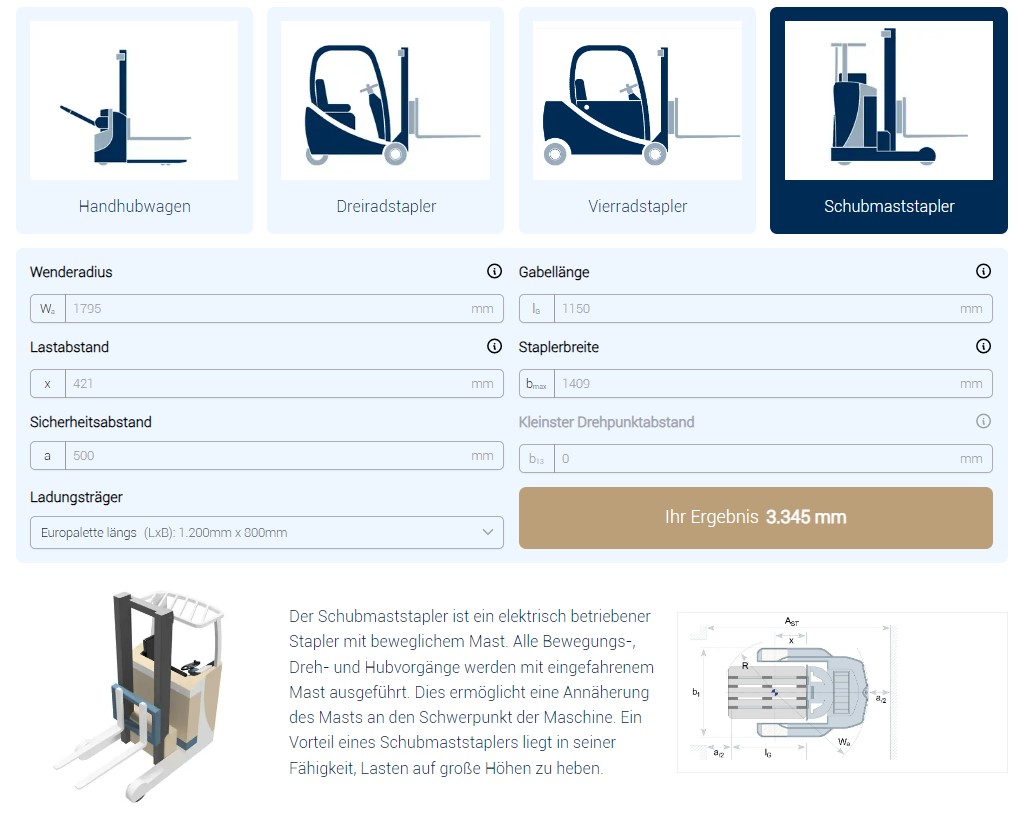The height and width of the screenshot is (815, 1021).
Task: Click the Wa prefix label of Wenderadius
Action: click(48, 309)
